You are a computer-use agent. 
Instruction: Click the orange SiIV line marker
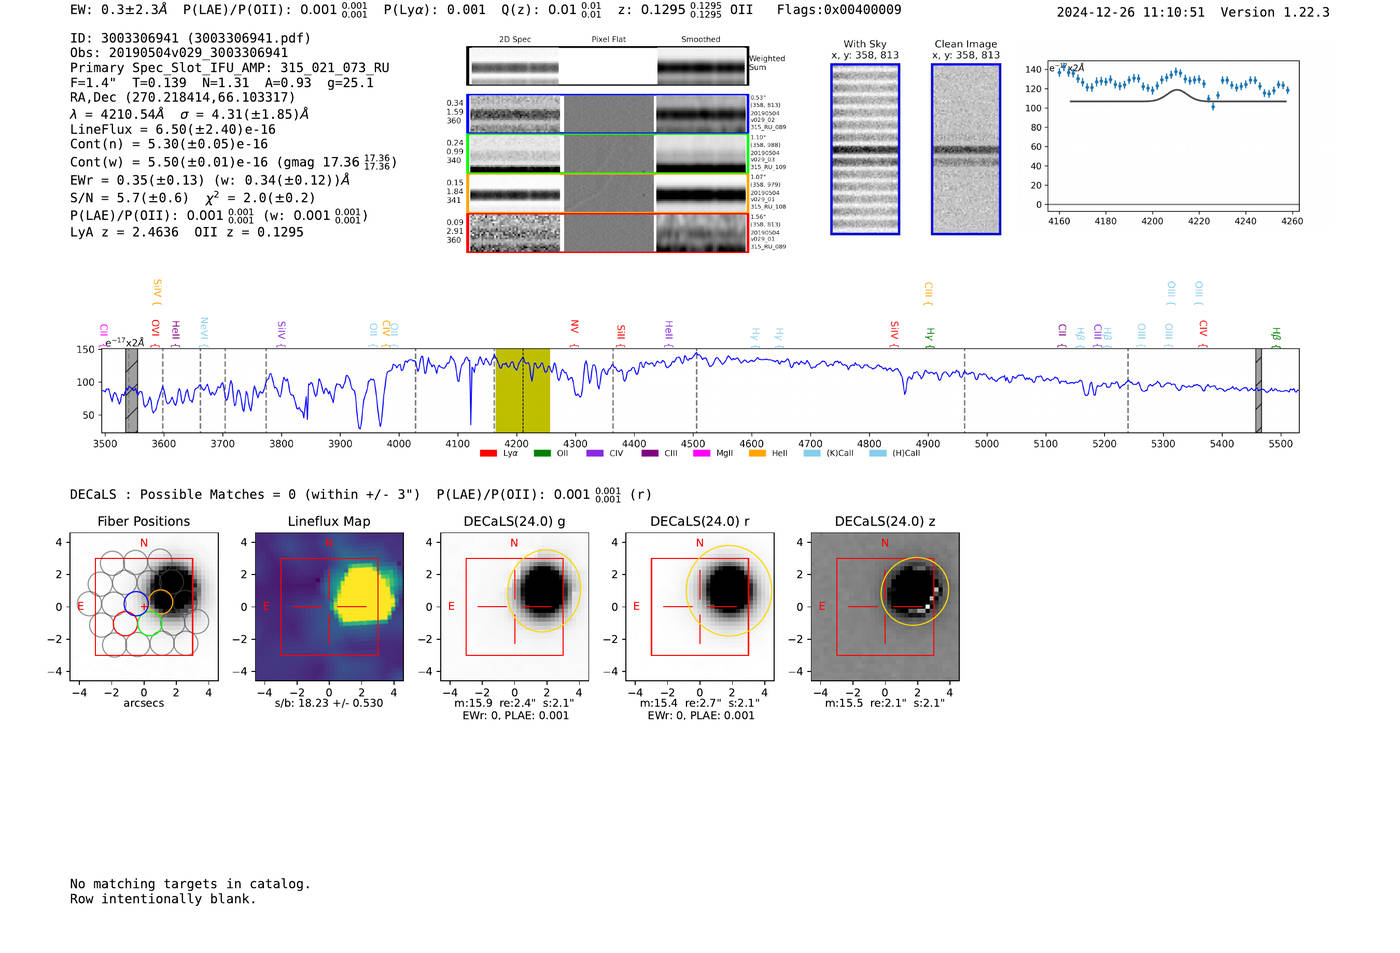[x=157, y=292]
